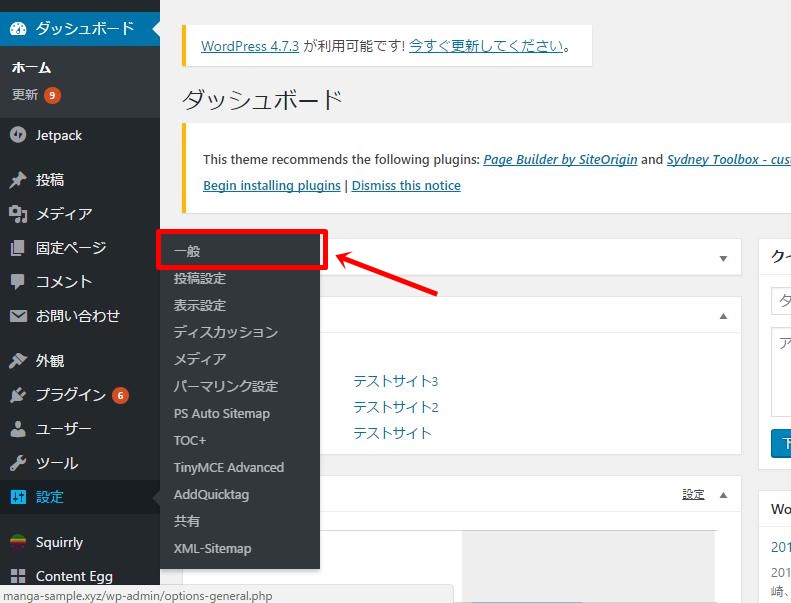Click the paintbrush icon beside 外観

click(x=18, y=360)
